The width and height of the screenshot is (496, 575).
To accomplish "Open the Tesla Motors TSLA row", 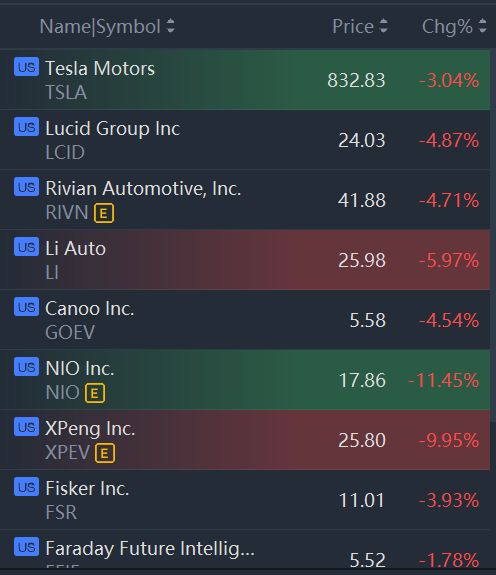I will [x=245, y=80].
